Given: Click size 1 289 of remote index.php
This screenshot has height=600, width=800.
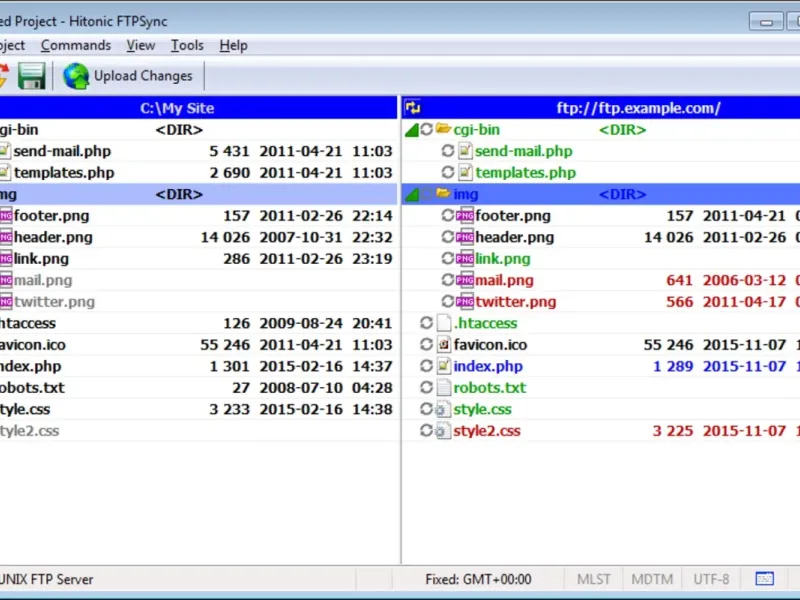Looking at the screenshot, I should pyautogui.click(x=673, y=366).
